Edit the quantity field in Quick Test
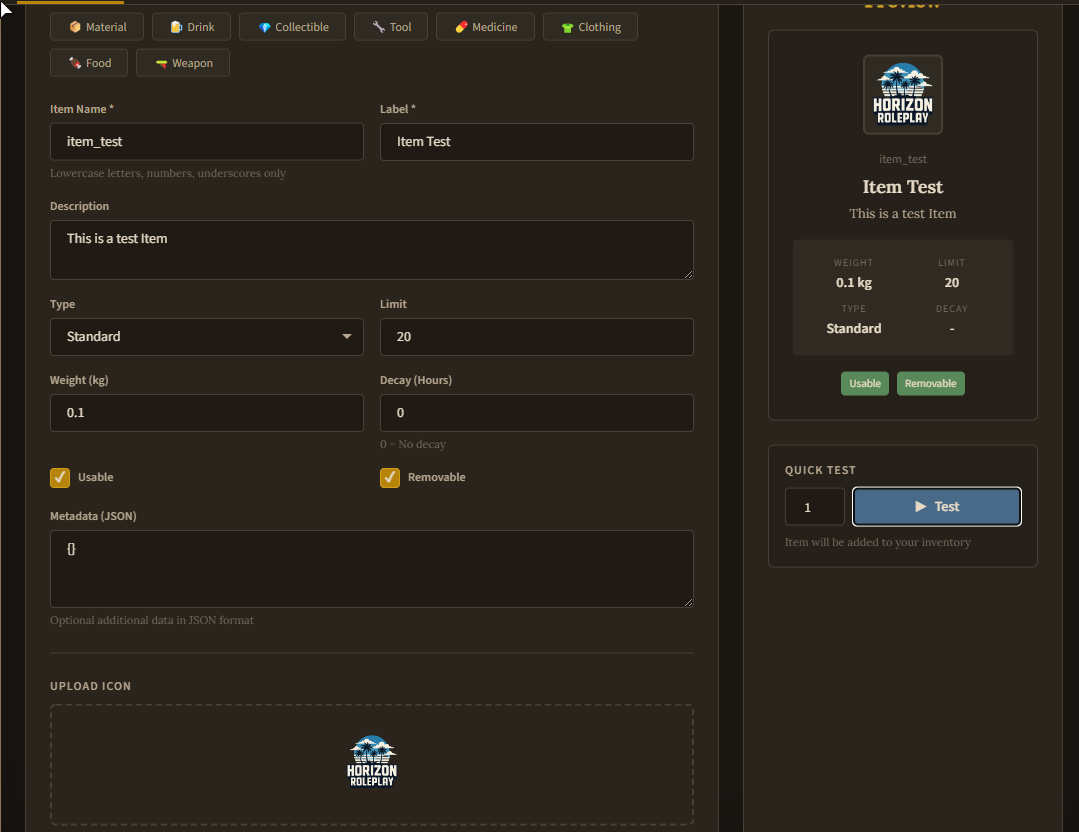 pyautogui.click(x=813, y=506)
